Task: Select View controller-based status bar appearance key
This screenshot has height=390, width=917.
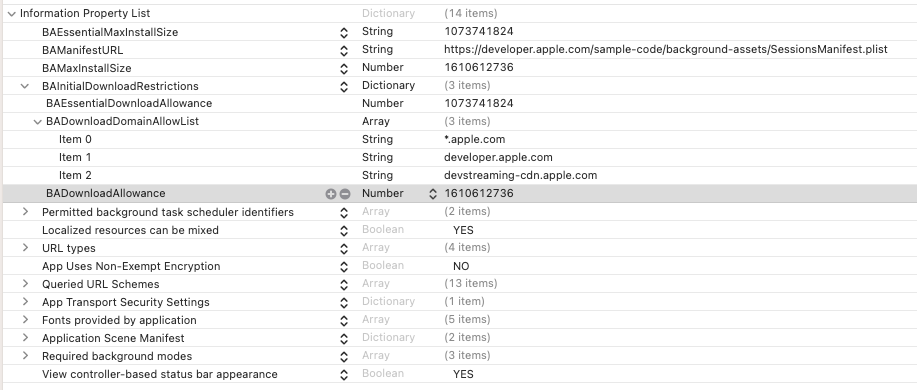Action: click(x=160, y=374)
